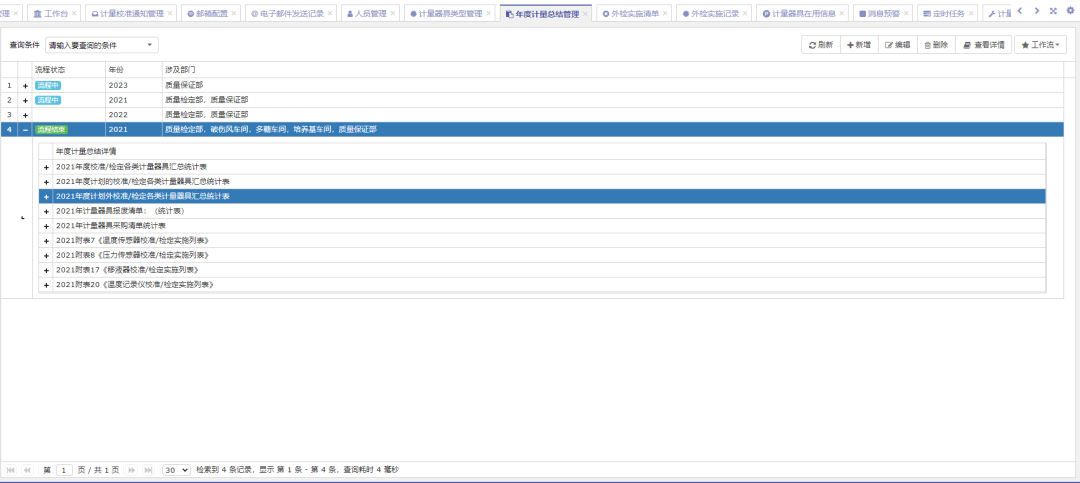Switch to the 人员管理 tab
Viewport: 1080px width, 483px height.
371,13
